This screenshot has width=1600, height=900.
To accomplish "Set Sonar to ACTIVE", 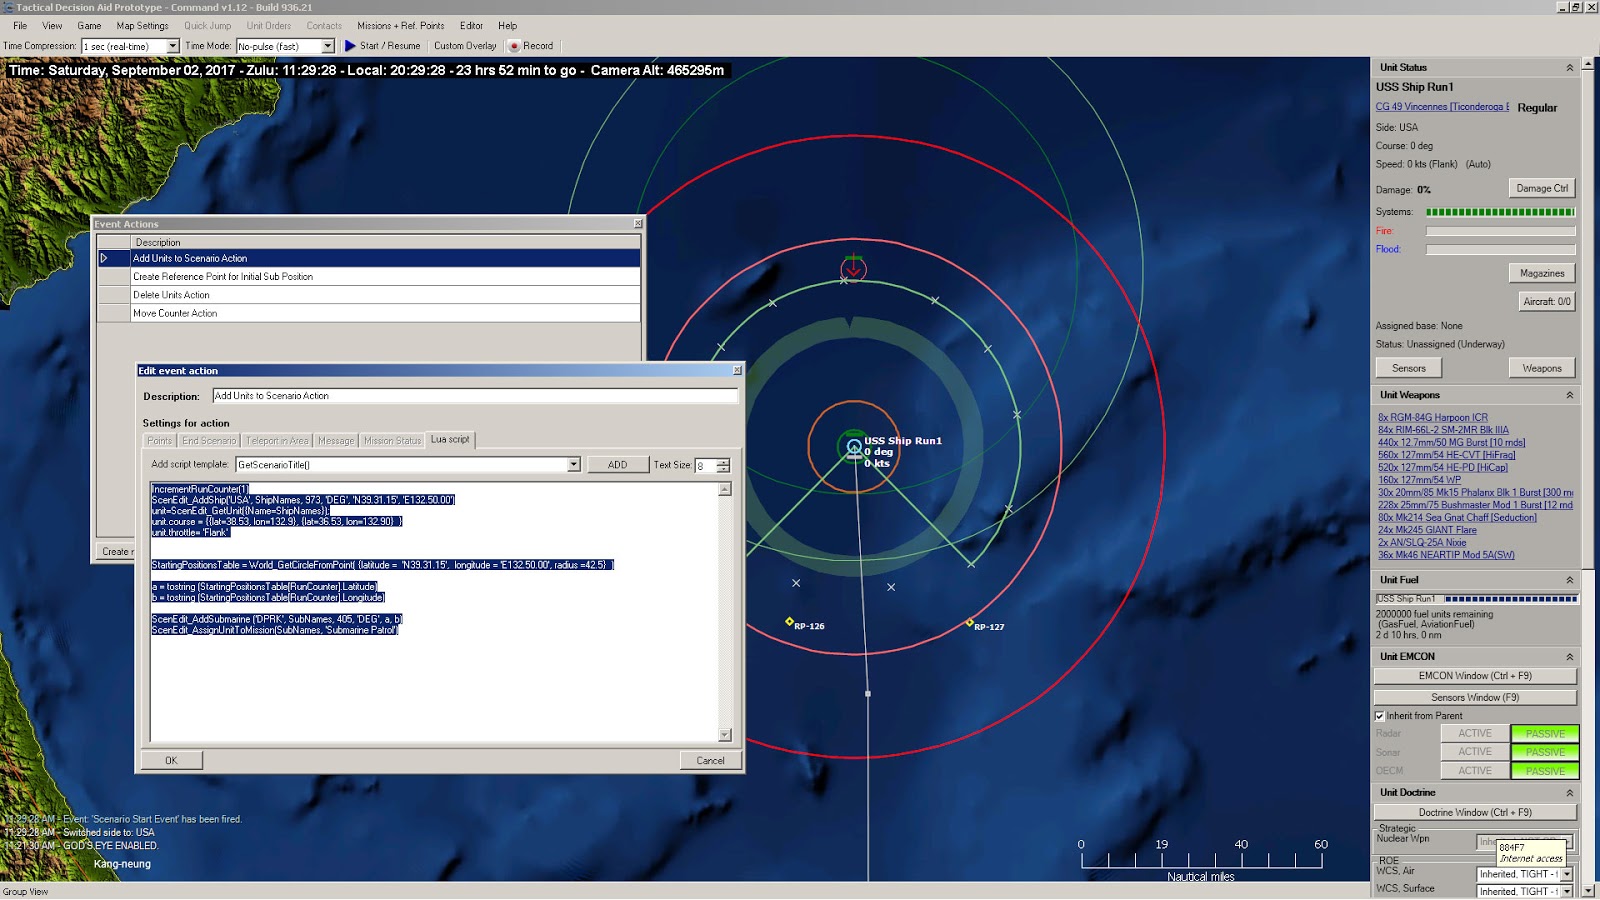I will (1474, 752).
